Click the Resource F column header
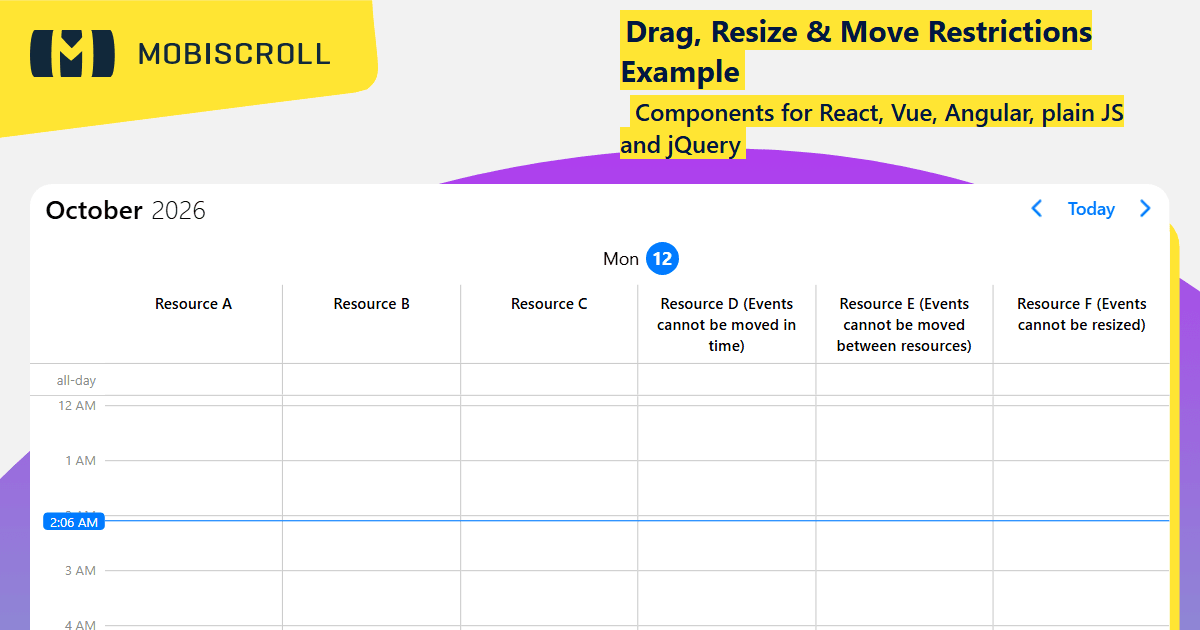 (1082, 314)
